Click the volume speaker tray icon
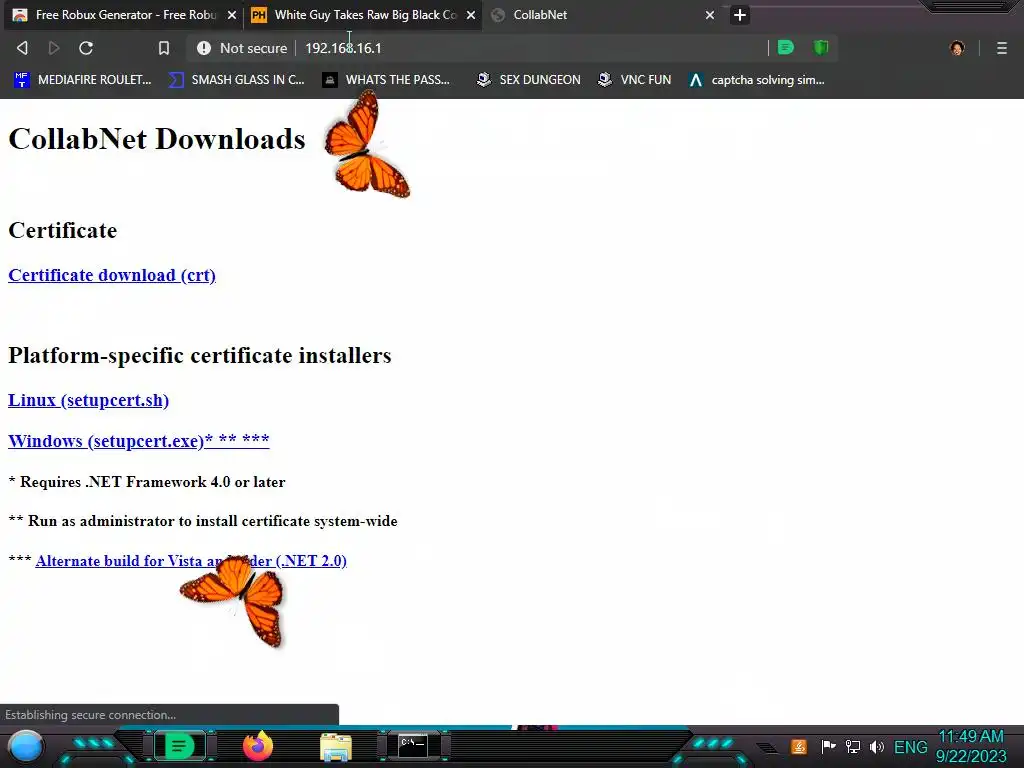Viewport: 1024px width, 768px height. click(x=877, y=746)
